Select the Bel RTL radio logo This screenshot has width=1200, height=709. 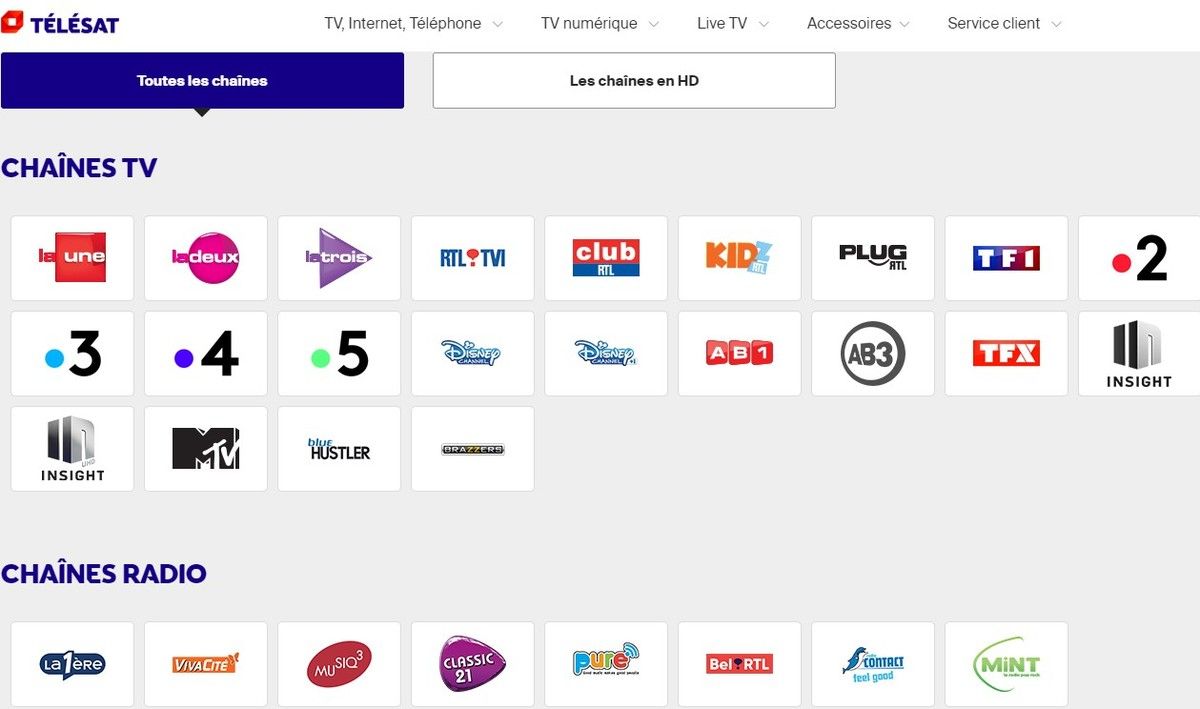[740, 664]
